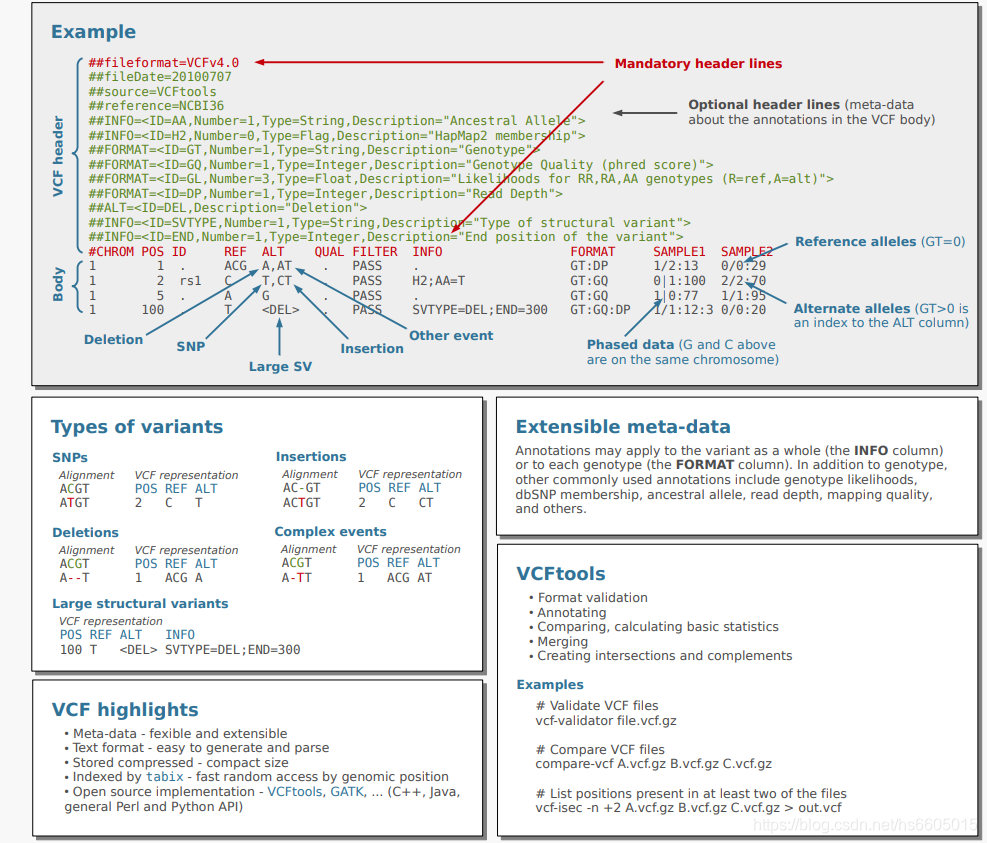The height and width of the screenshot is (843, 987).
Task: Select the "Examples" subheading
Action: point(550,685)
